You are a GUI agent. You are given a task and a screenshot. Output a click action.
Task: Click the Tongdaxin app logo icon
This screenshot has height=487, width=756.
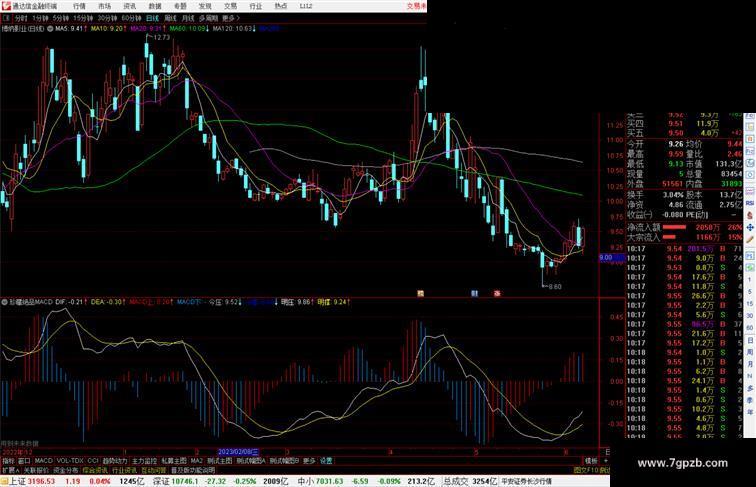[6, 6]
